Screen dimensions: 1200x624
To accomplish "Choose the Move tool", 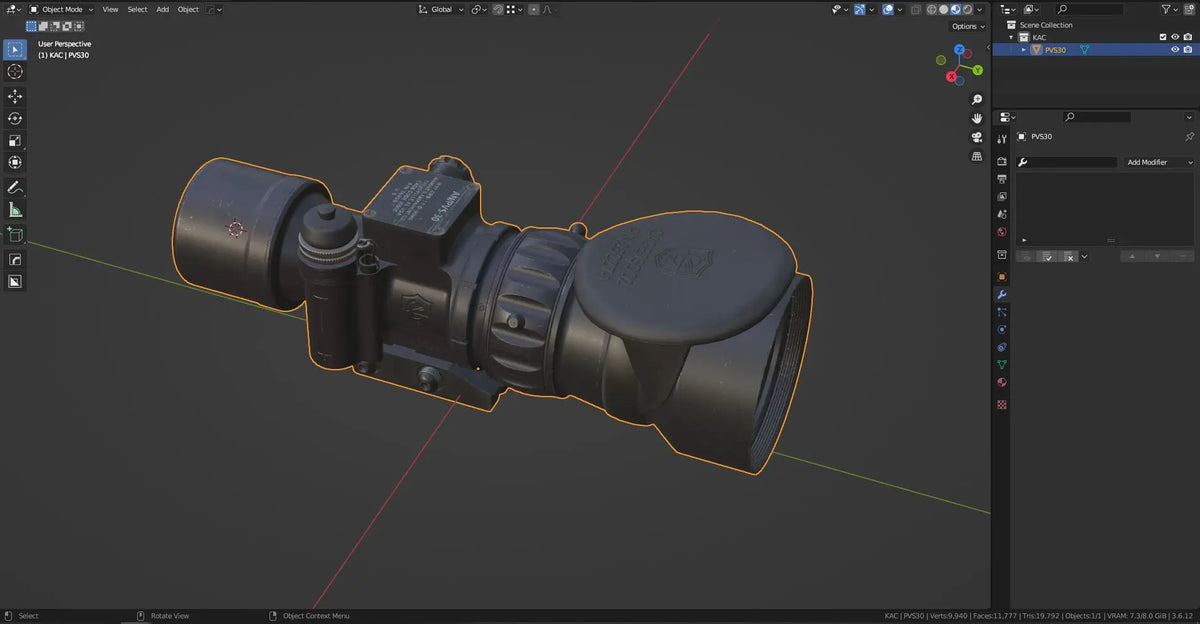I will (x=15, y=96).
